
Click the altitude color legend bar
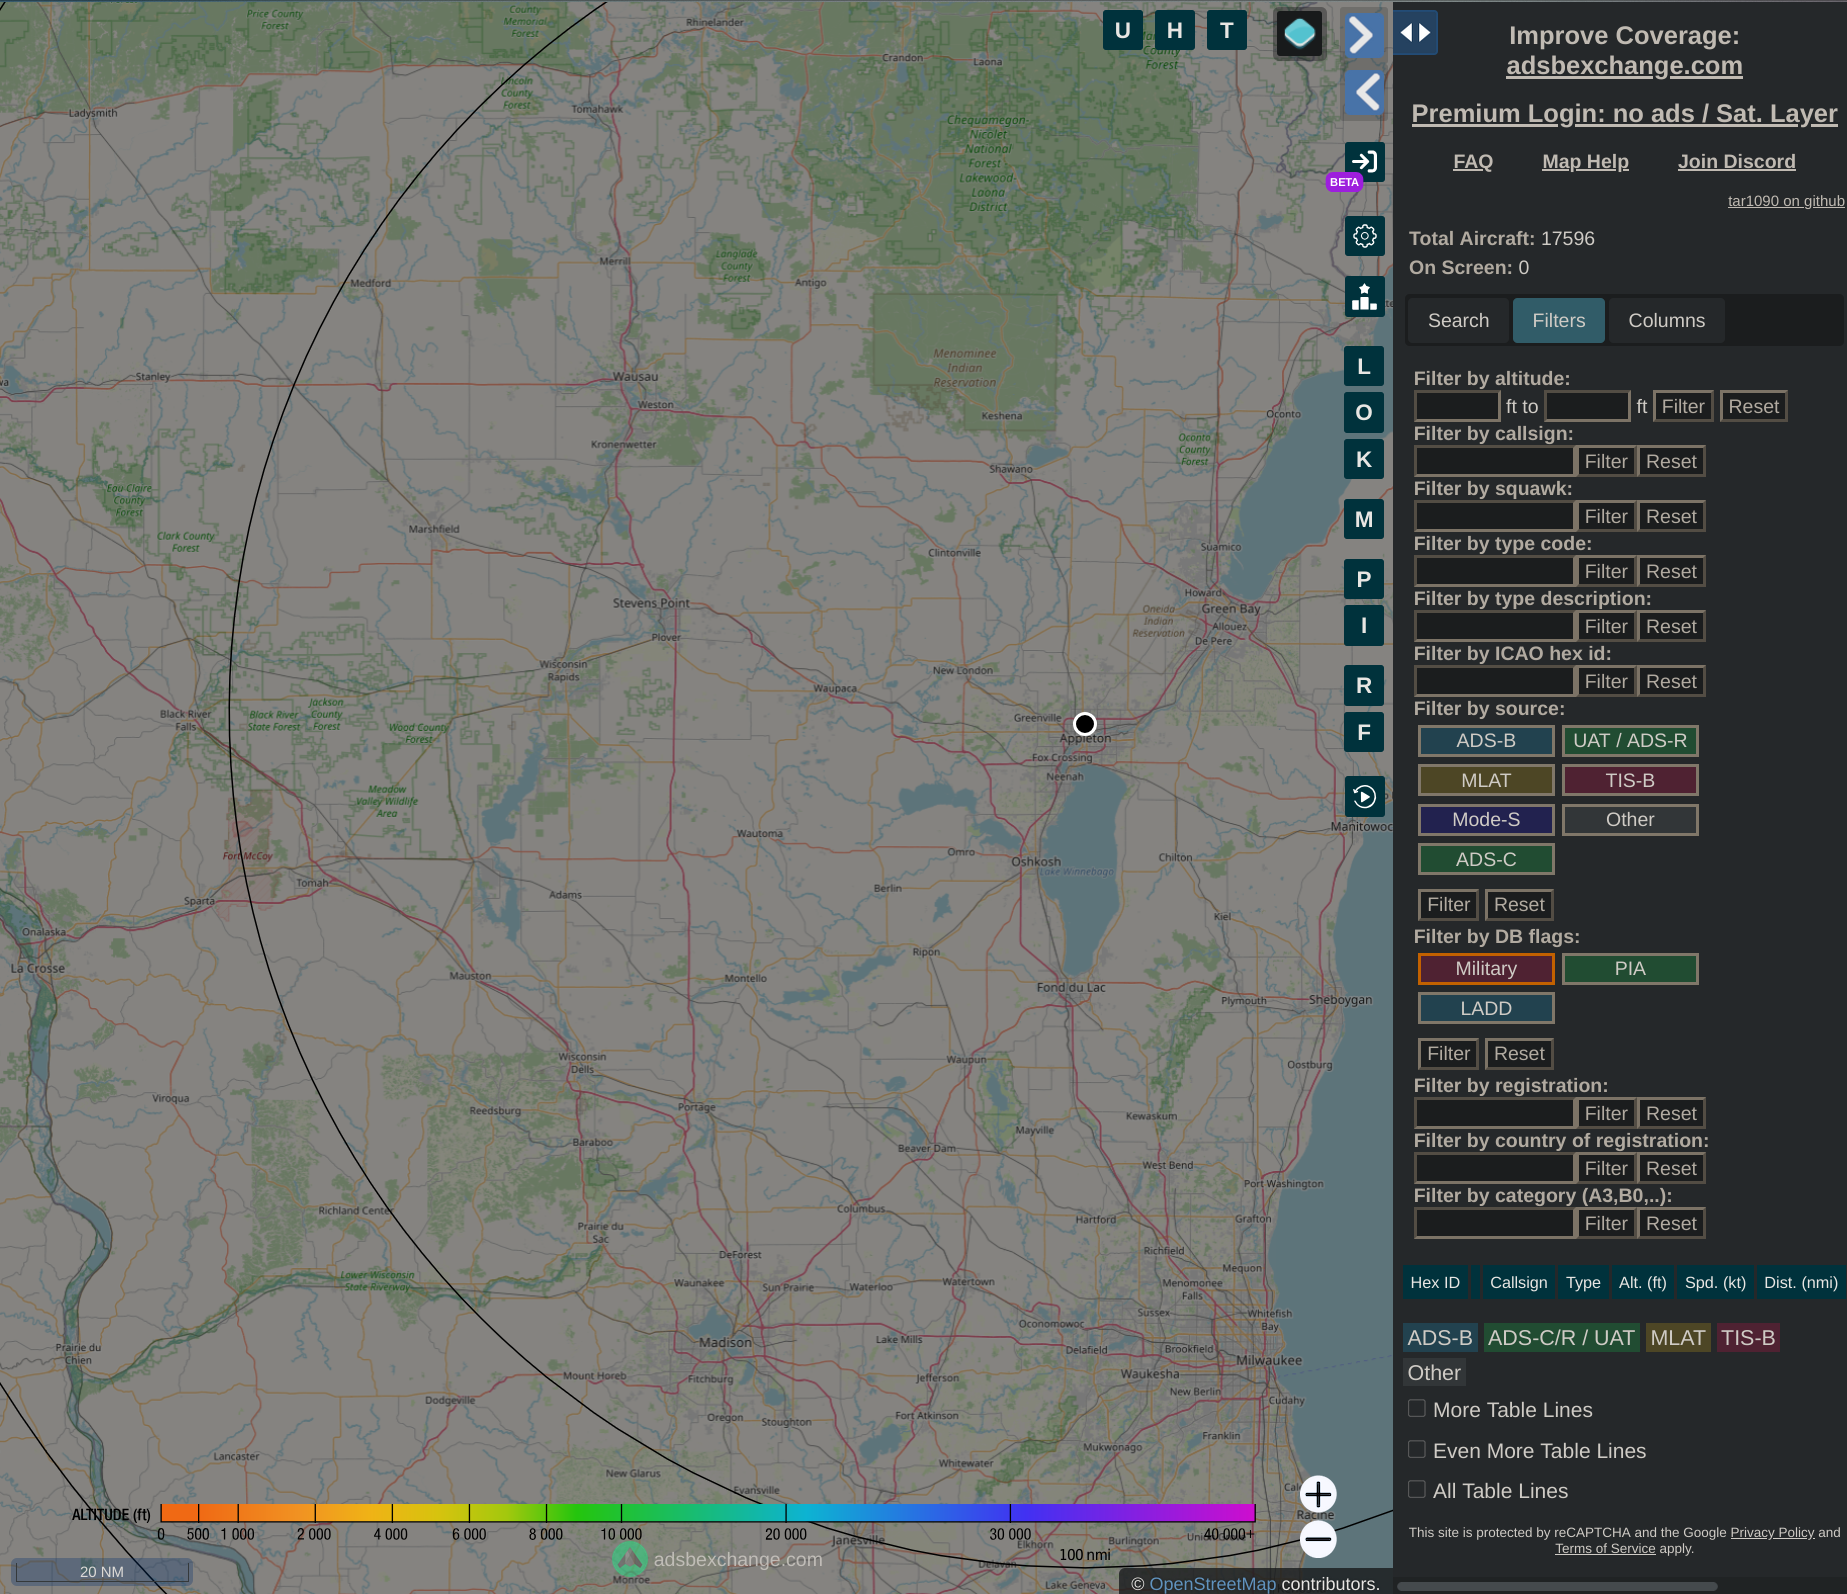click(707, 1512)
